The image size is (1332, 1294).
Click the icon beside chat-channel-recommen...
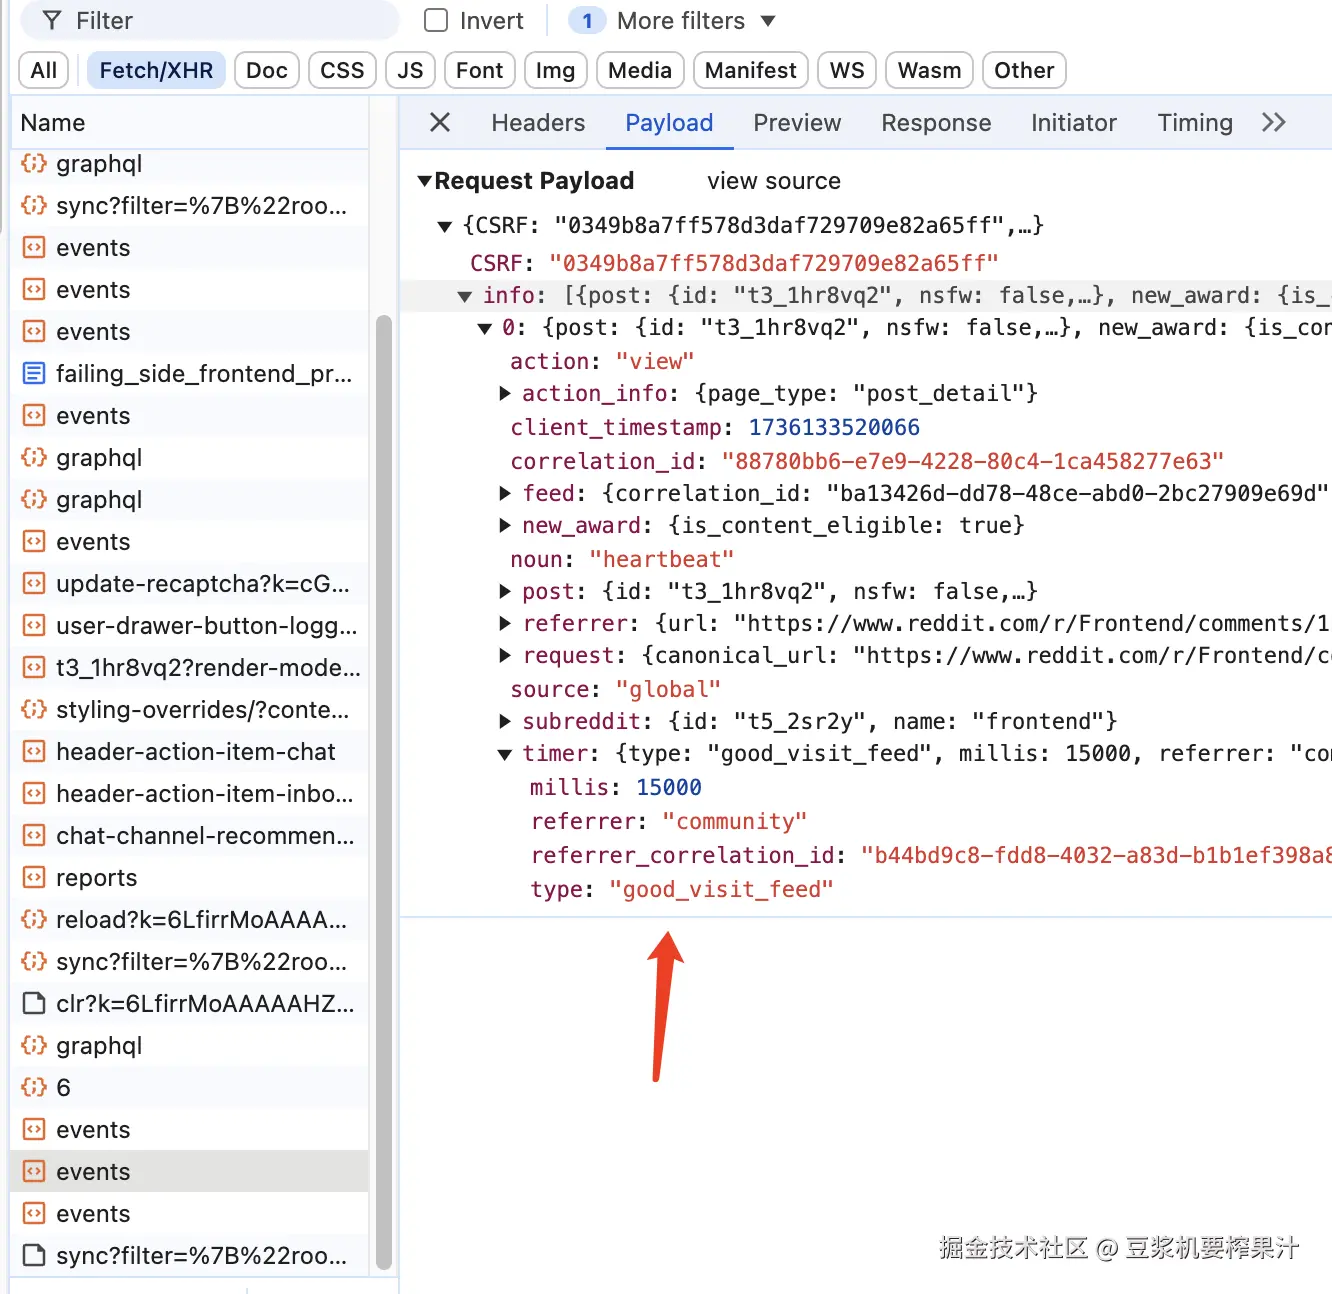click(x=34, y=836)
